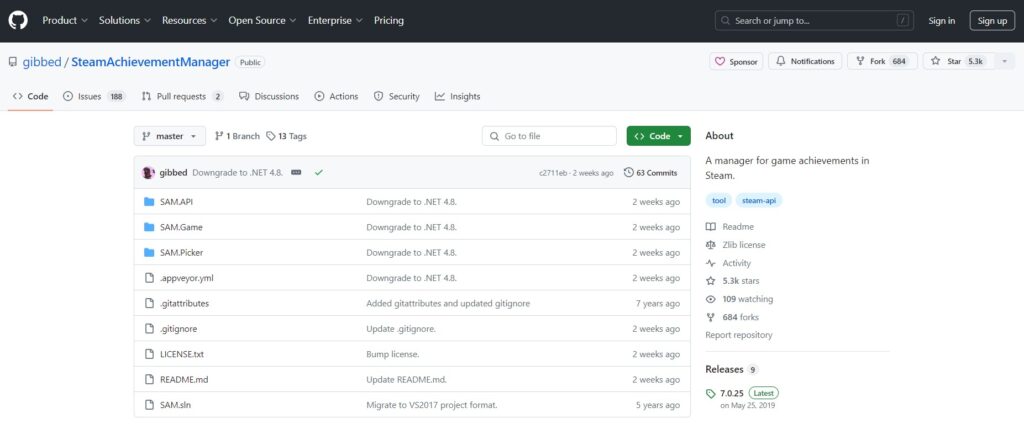Sponsor this project via heart button
Image resolution: width=1024 pixels, height=424 pixels.
736,61
